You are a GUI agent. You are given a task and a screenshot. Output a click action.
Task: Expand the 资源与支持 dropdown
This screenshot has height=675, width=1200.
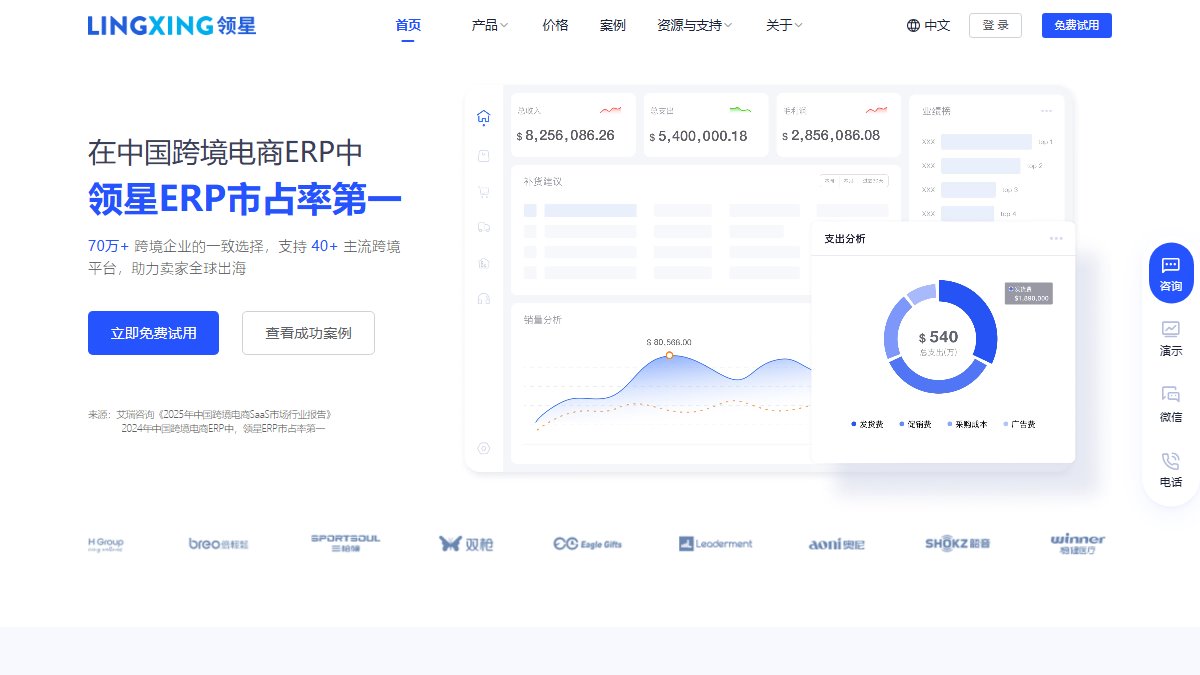click(x=695, y=25)
